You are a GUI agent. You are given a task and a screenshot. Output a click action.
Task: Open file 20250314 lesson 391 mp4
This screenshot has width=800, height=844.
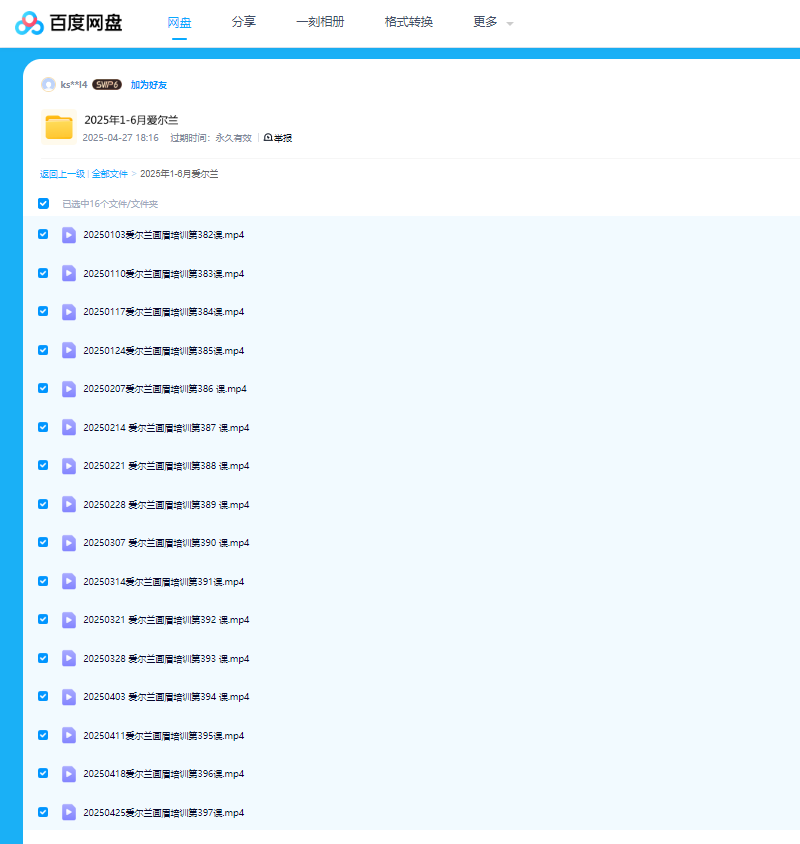click(163, 582)
